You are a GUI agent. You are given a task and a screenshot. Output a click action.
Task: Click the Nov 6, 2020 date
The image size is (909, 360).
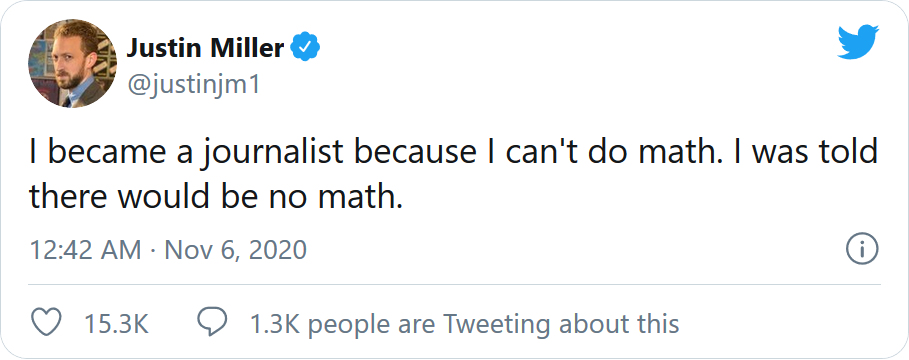click(x=235, y=250)
